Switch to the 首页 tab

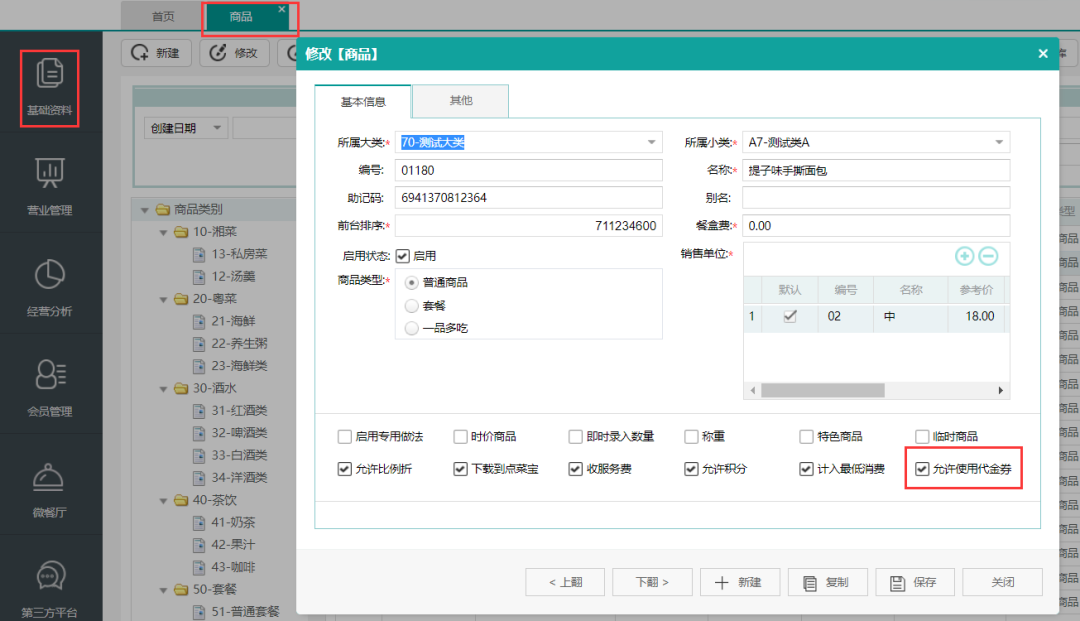click(x=162, y=17)
